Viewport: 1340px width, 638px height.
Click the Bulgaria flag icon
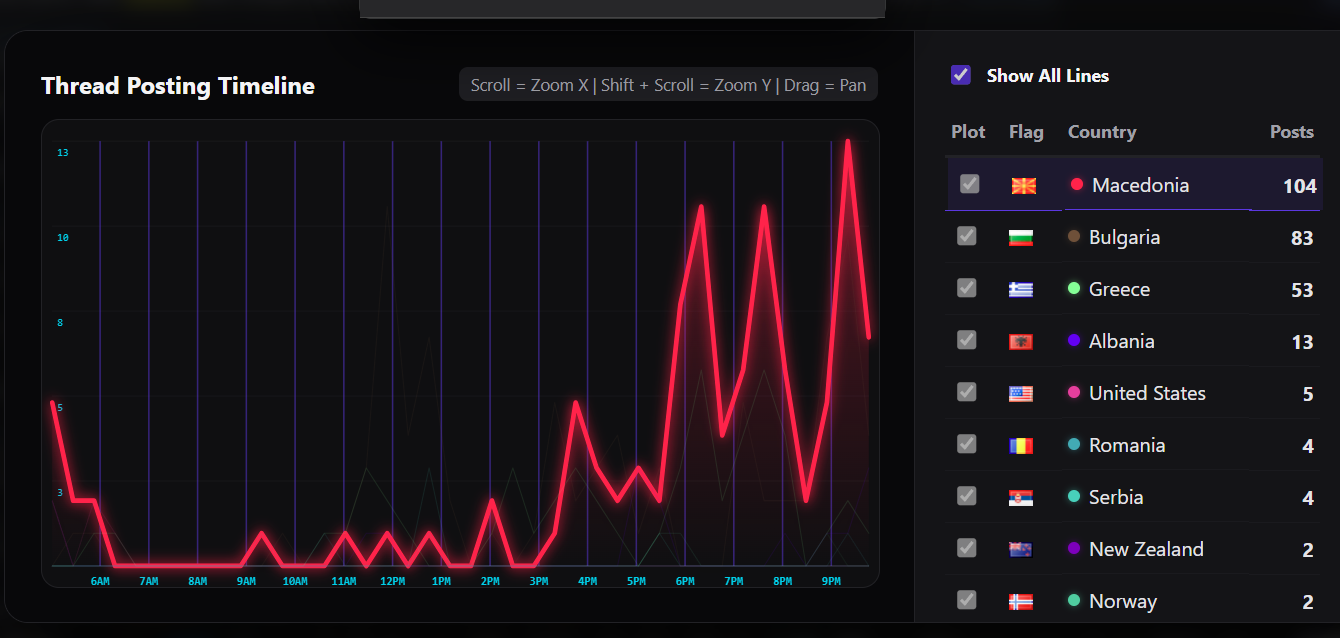(1021, 238)
